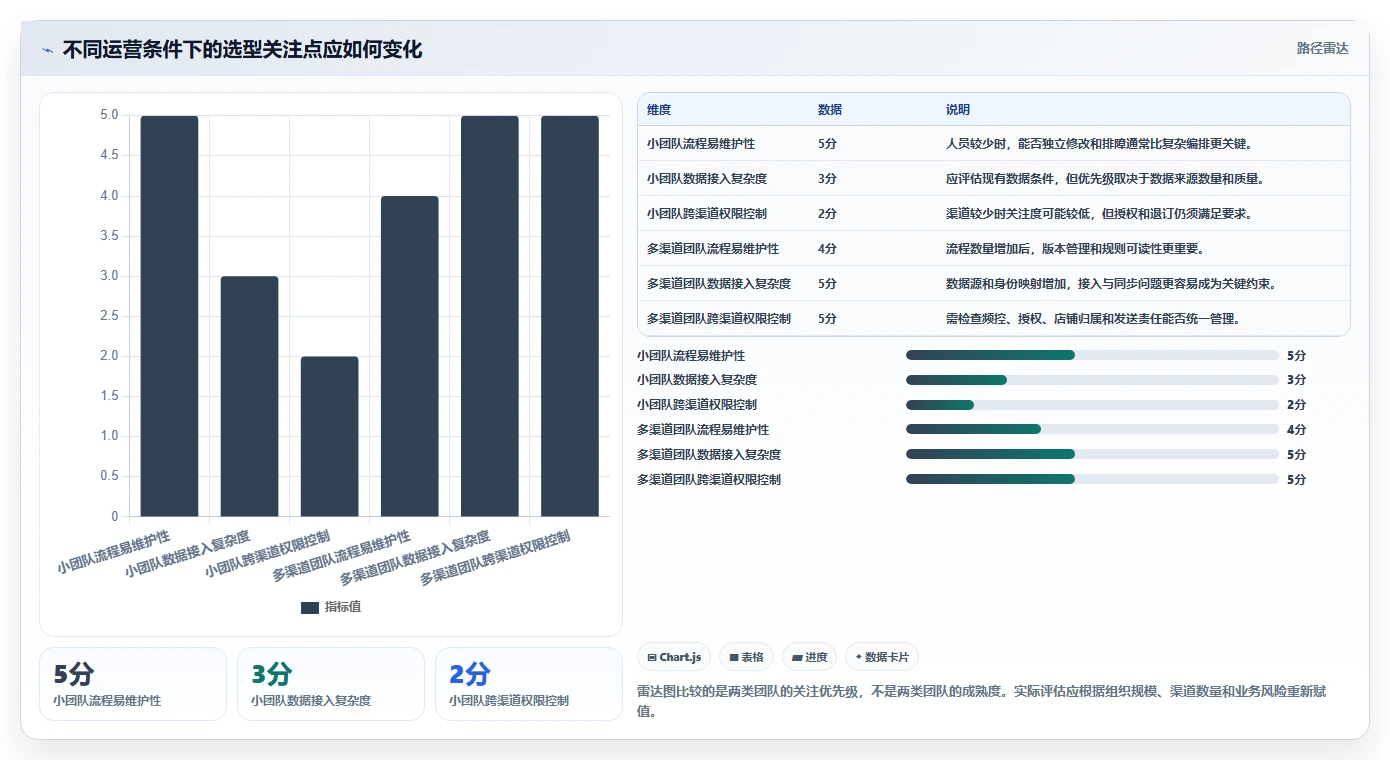This screenshot has width=1390, height=760.
Task: Click the 小团队跨渠道权限控制 chart bar
Action: tap(329, 436)
